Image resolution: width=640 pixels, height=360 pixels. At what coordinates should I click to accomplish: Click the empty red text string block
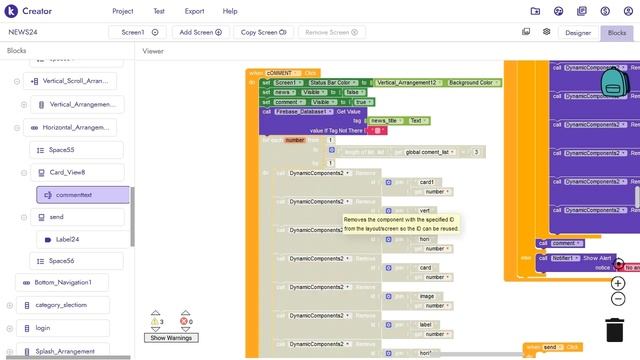point(378,130)
